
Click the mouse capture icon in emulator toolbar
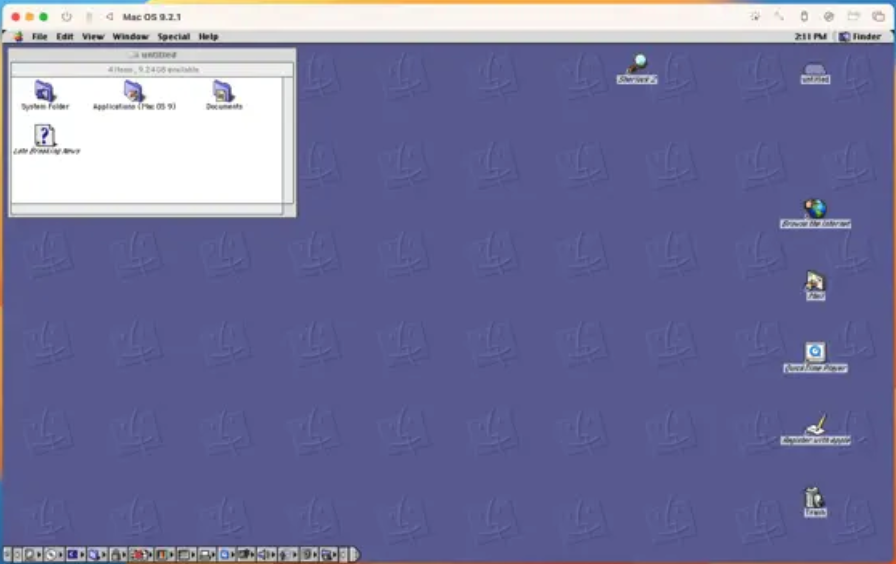[x=804, y=17]
